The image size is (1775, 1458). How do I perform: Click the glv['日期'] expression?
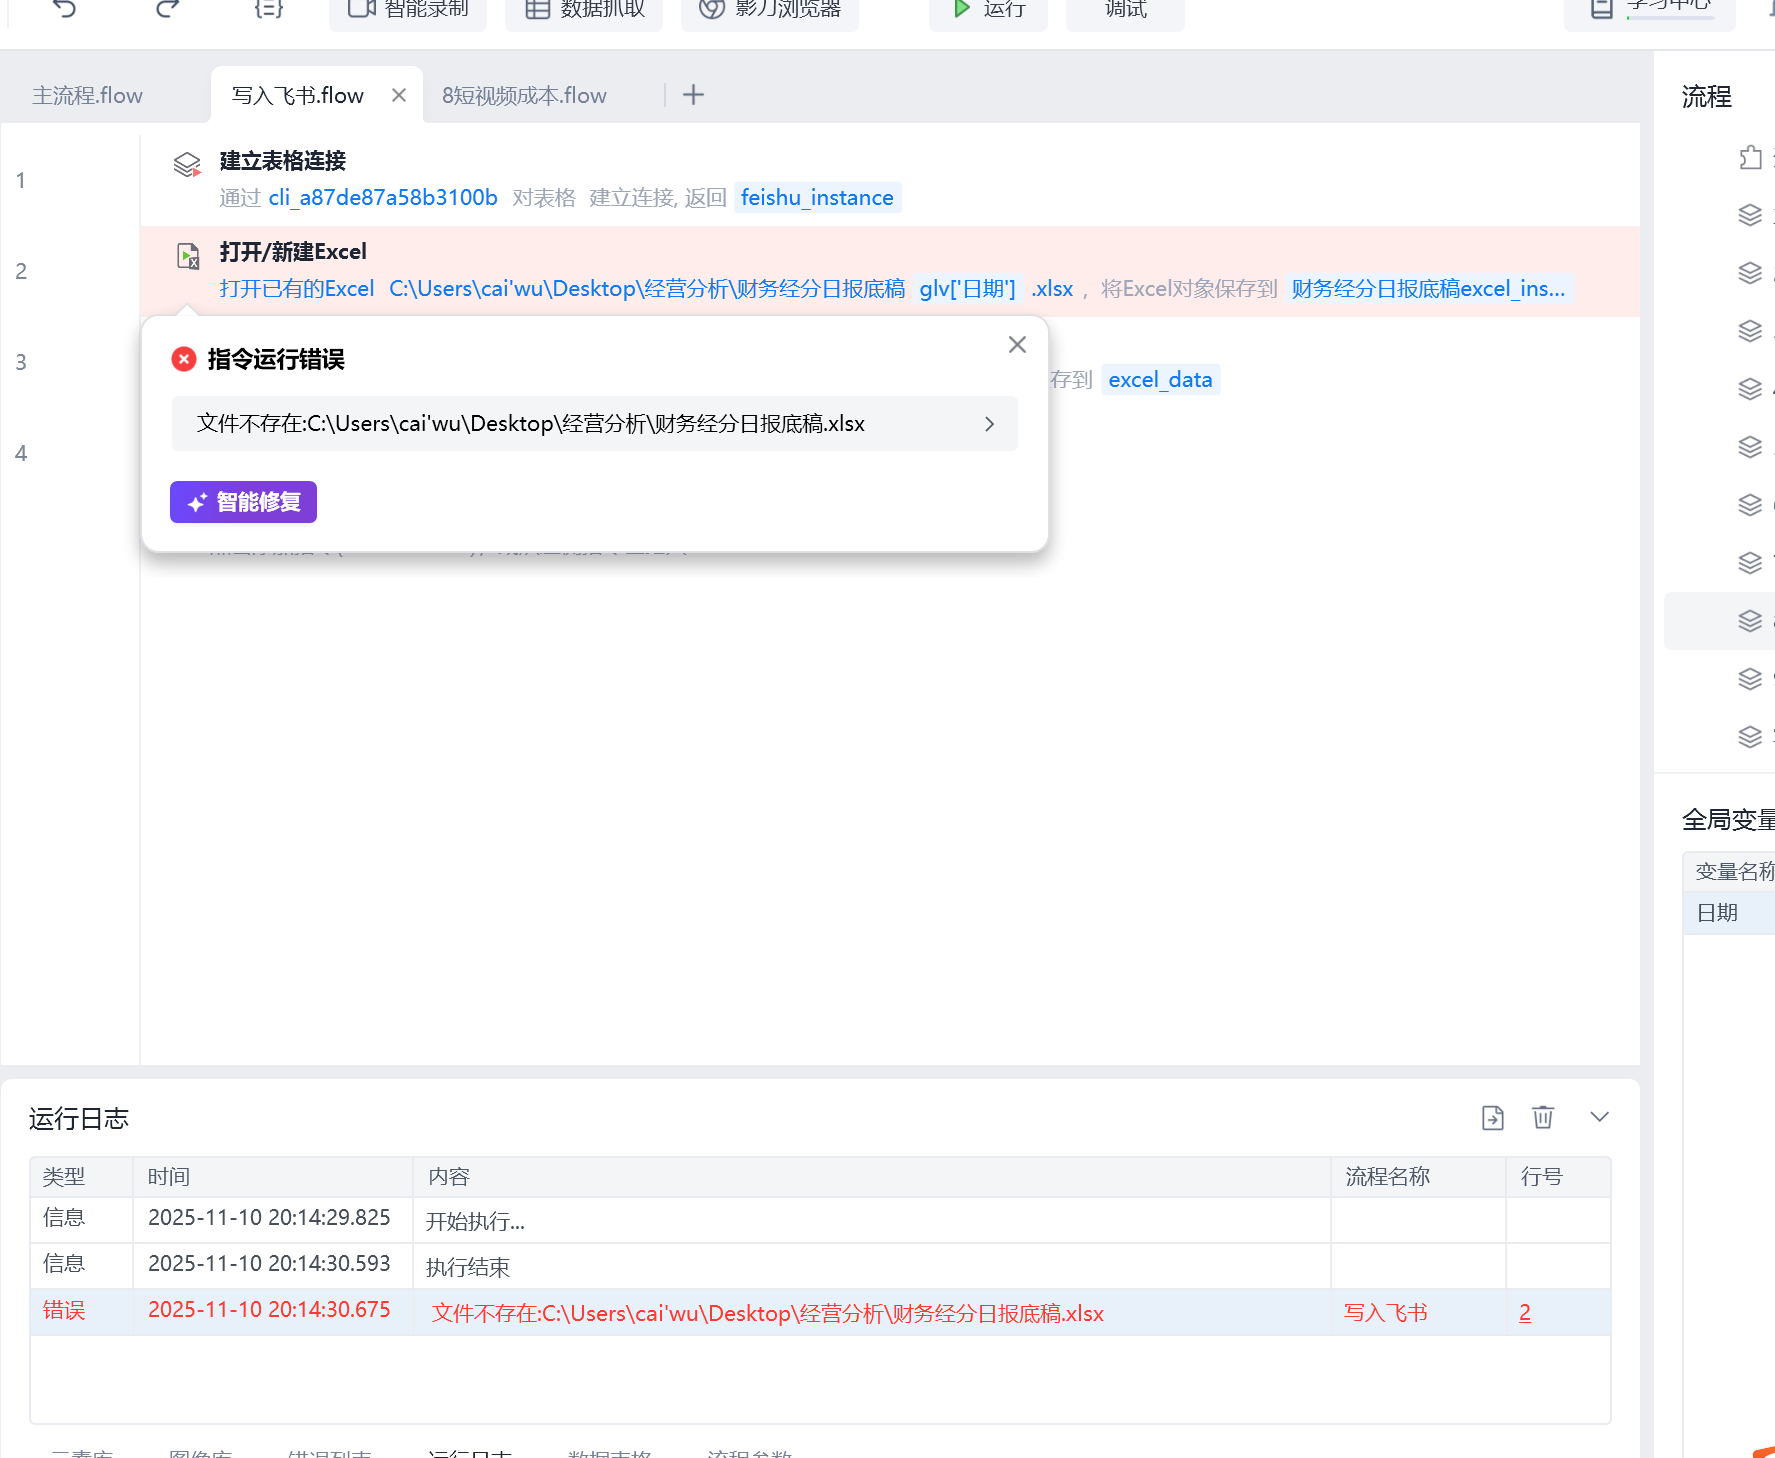967,289
